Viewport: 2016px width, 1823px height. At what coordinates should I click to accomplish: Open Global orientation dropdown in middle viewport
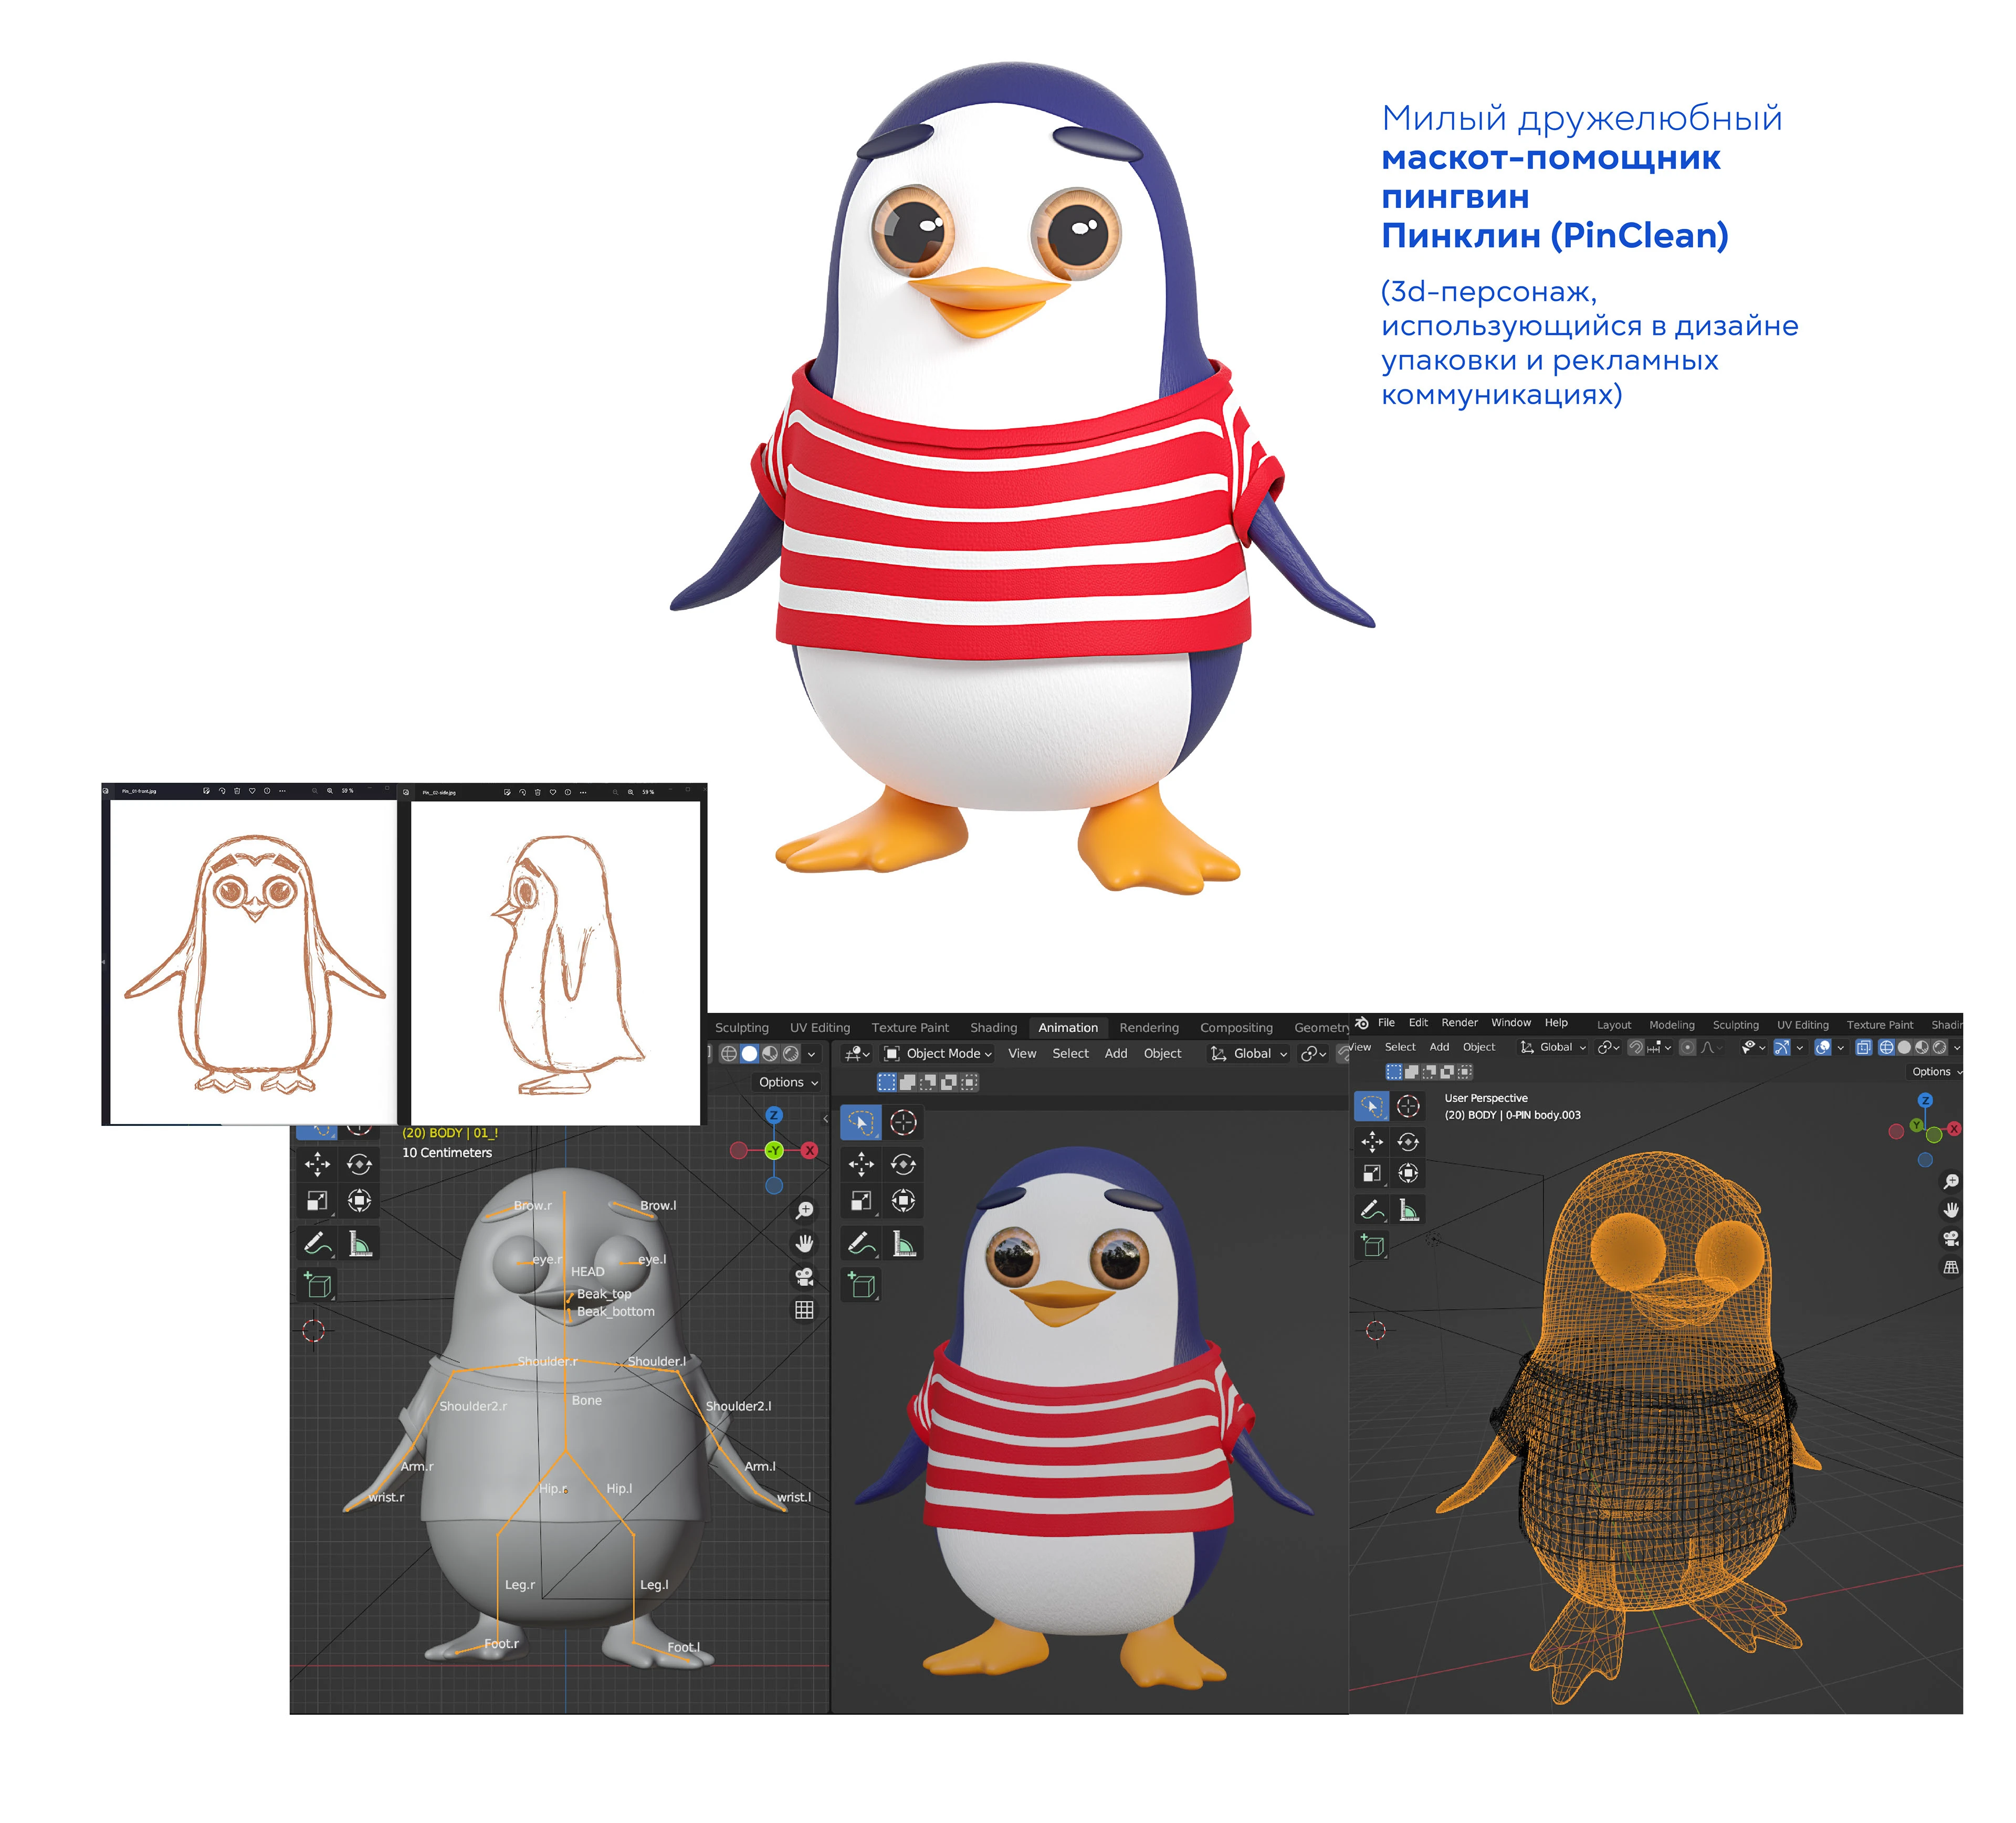1249,1053
